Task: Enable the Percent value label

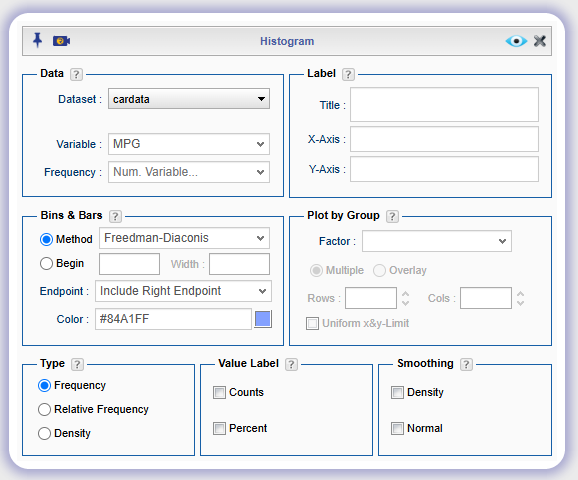Action: click(219, 429)
